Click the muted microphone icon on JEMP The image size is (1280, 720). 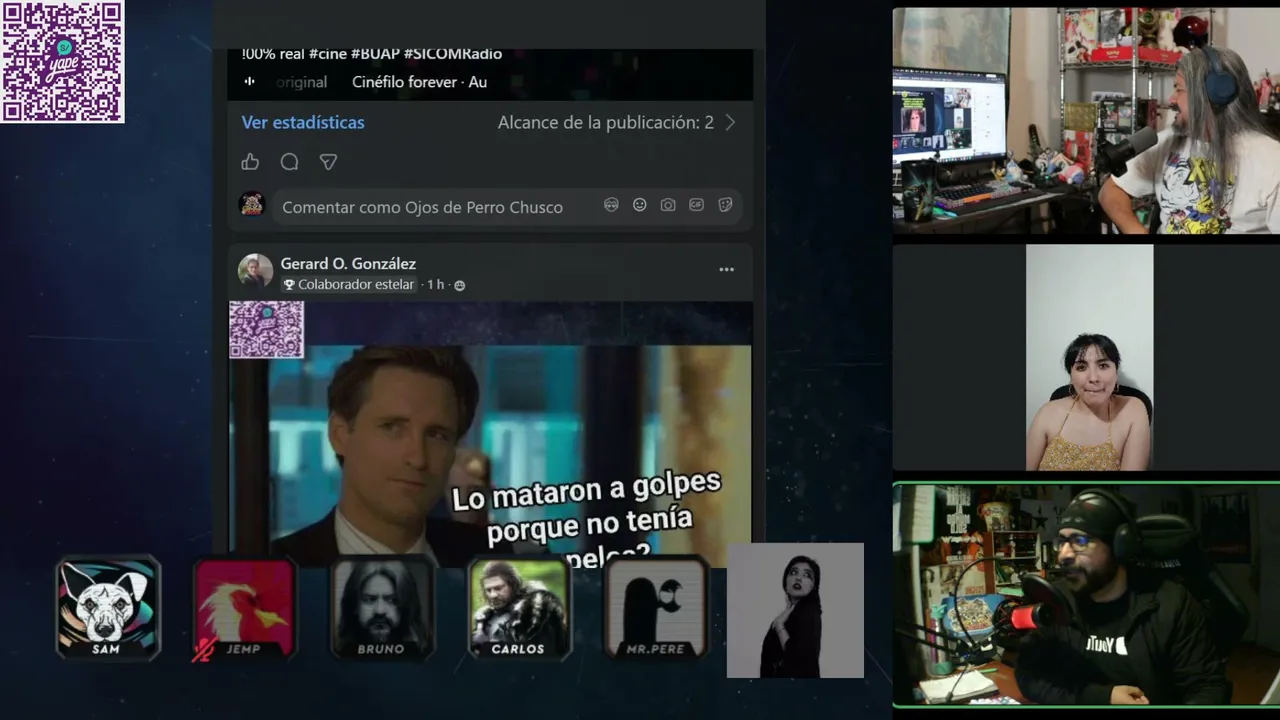204,651
